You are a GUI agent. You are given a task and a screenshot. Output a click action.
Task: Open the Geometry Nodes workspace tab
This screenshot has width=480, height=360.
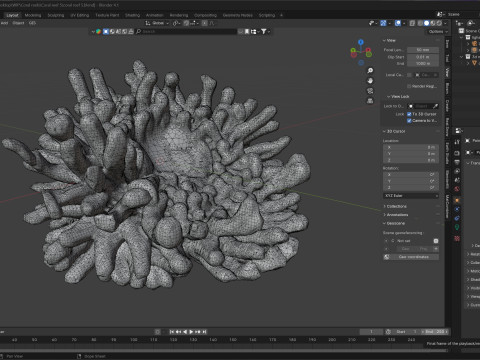tap(238, 15)
